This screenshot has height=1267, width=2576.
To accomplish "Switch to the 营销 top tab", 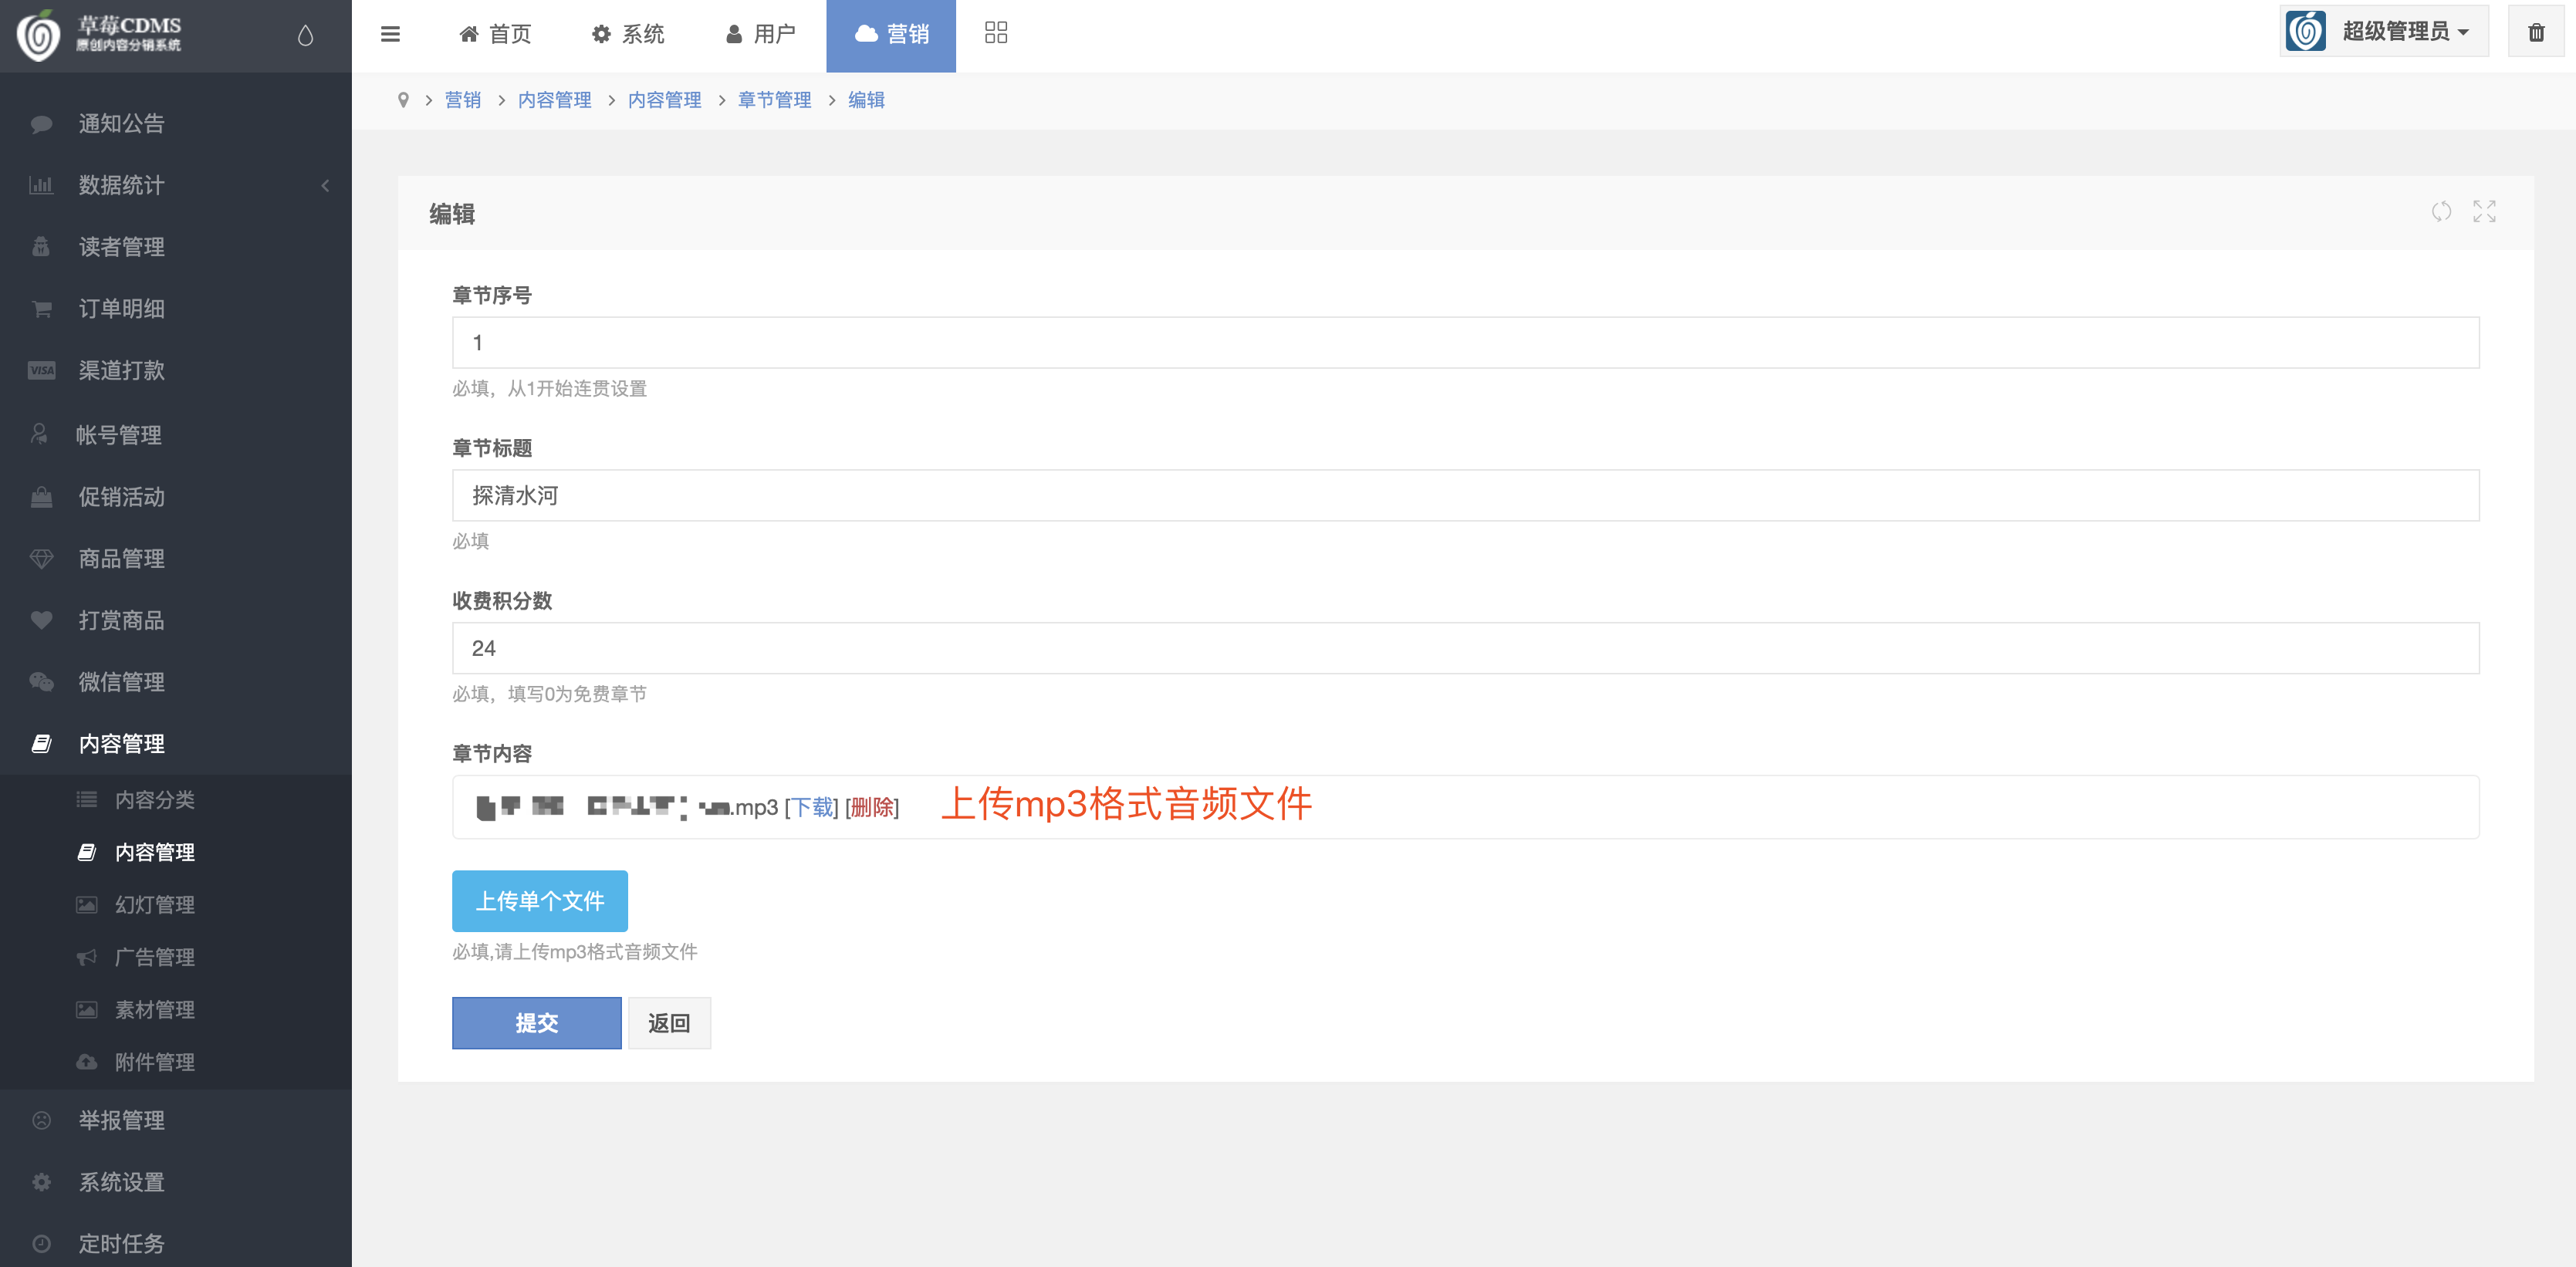I will (891, 35).
